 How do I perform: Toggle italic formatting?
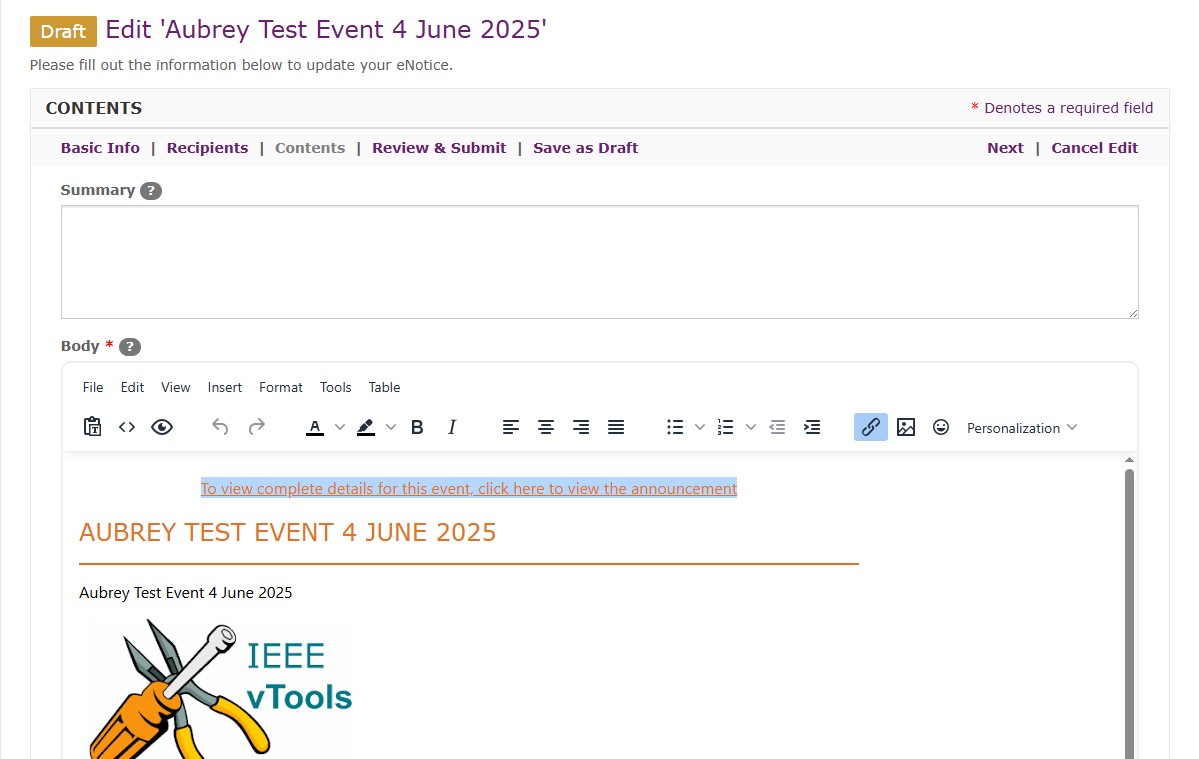pyautogui.click(x=452, y=427)
